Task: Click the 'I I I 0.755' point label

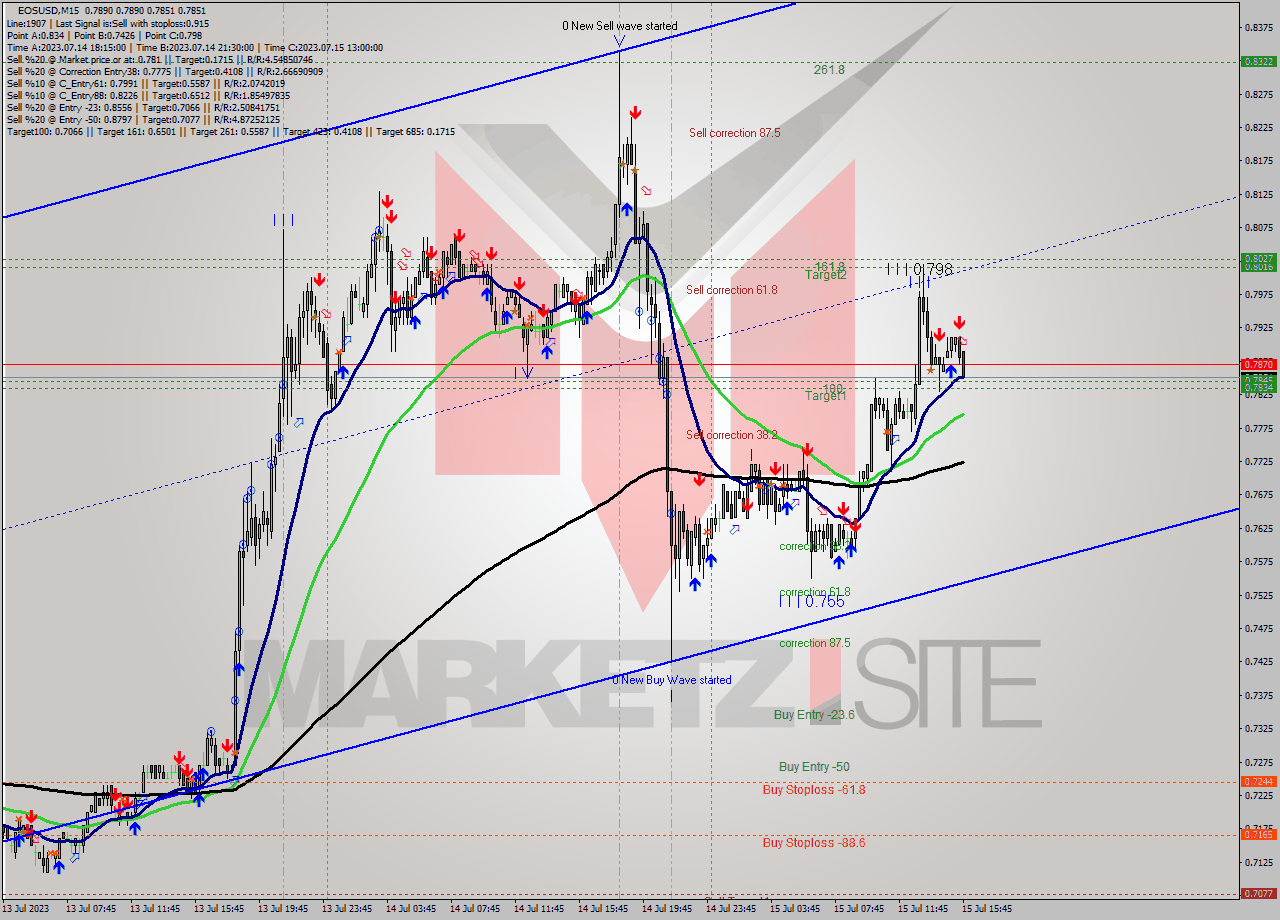Action: (x=812, y=601)
